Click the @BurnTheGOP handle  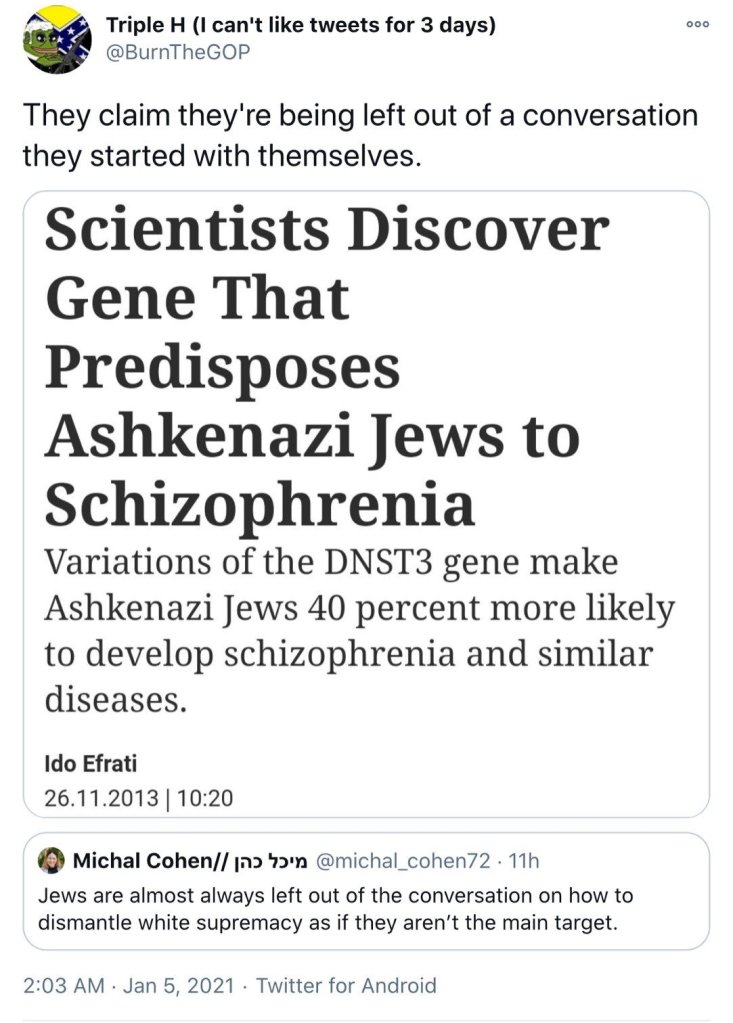[171, 52]
